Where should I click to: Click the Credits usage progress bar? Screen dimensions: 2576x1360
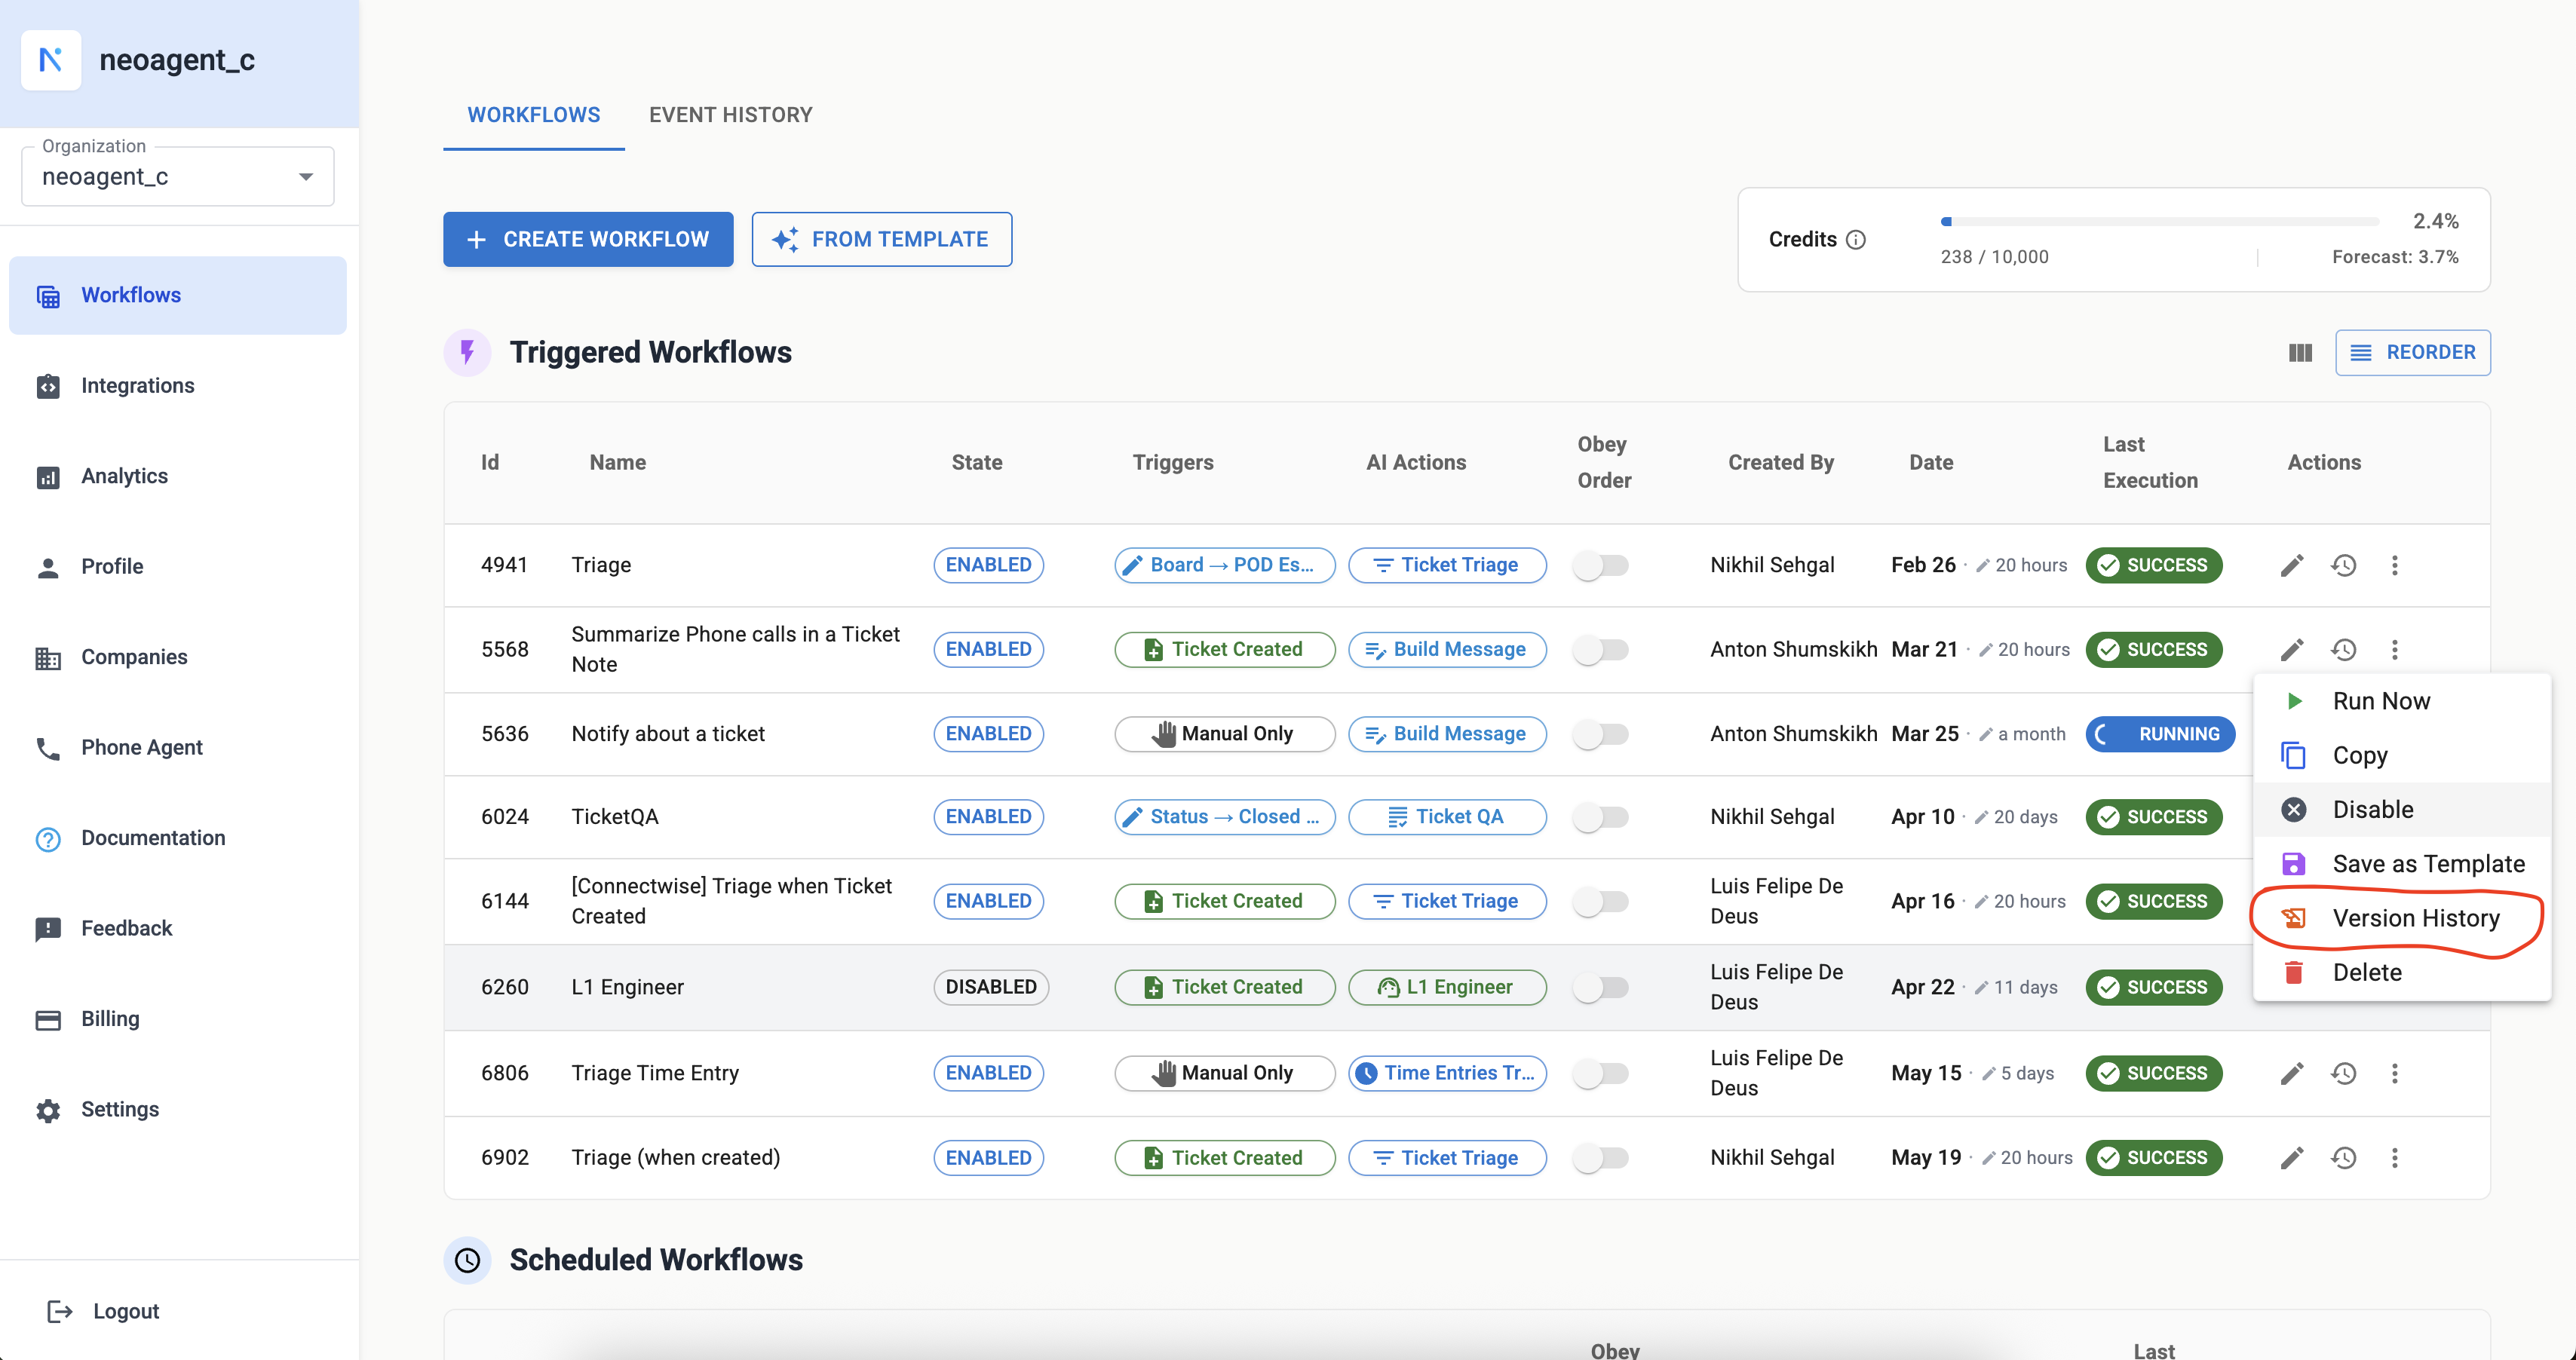[x=2159, y=221]
